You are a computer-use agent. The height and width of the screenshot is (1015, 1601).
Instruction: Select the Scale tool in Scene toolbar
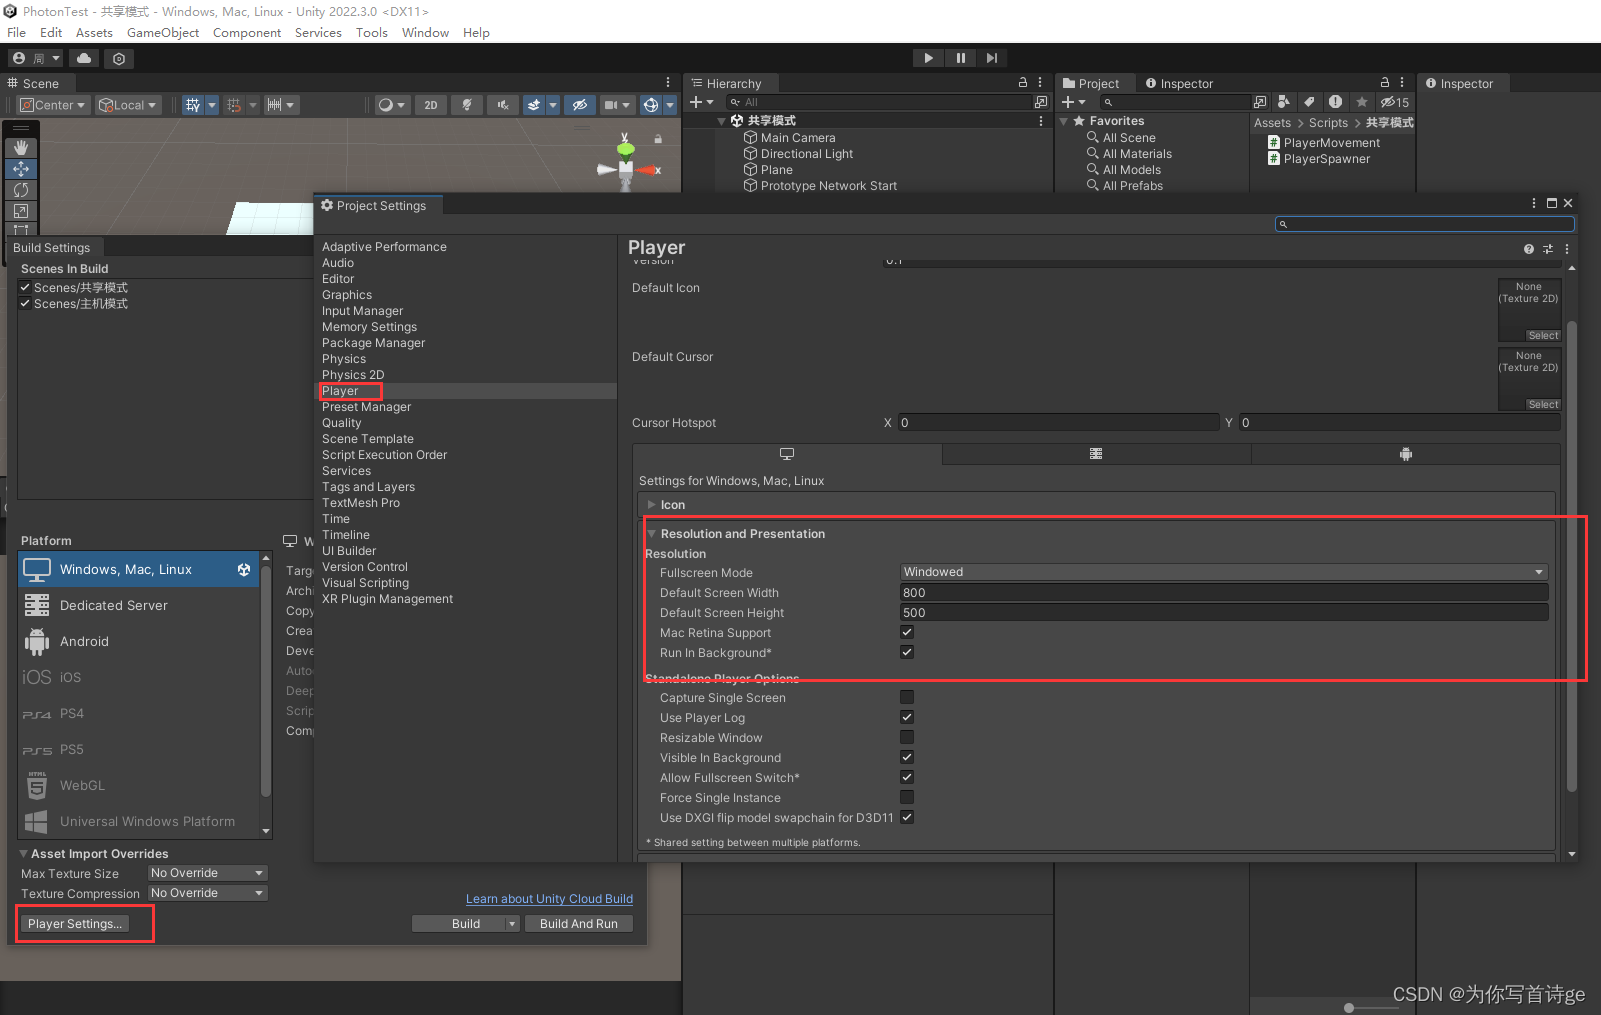(x=21, y=211)
